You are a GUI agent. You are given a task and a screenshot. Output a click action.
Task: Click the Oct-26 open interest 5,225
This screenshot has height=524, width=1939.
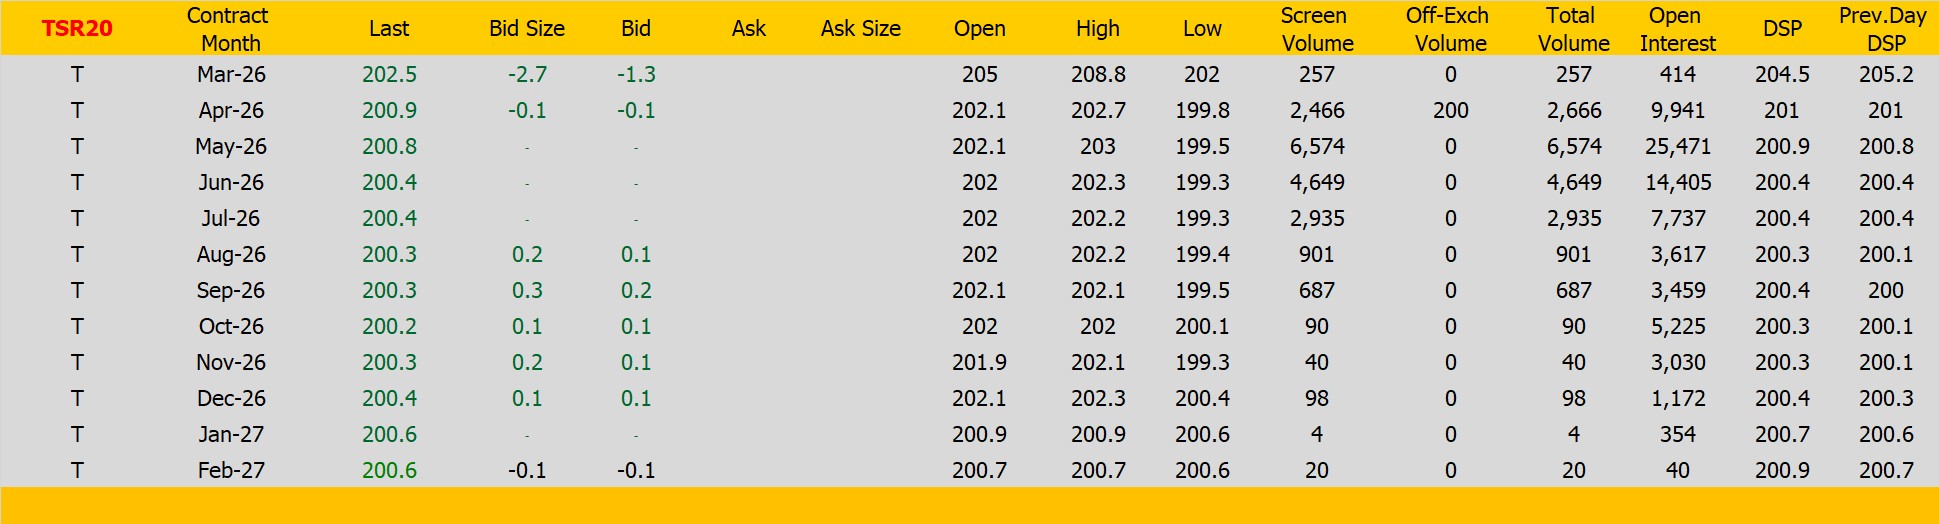coord(1677,326)
